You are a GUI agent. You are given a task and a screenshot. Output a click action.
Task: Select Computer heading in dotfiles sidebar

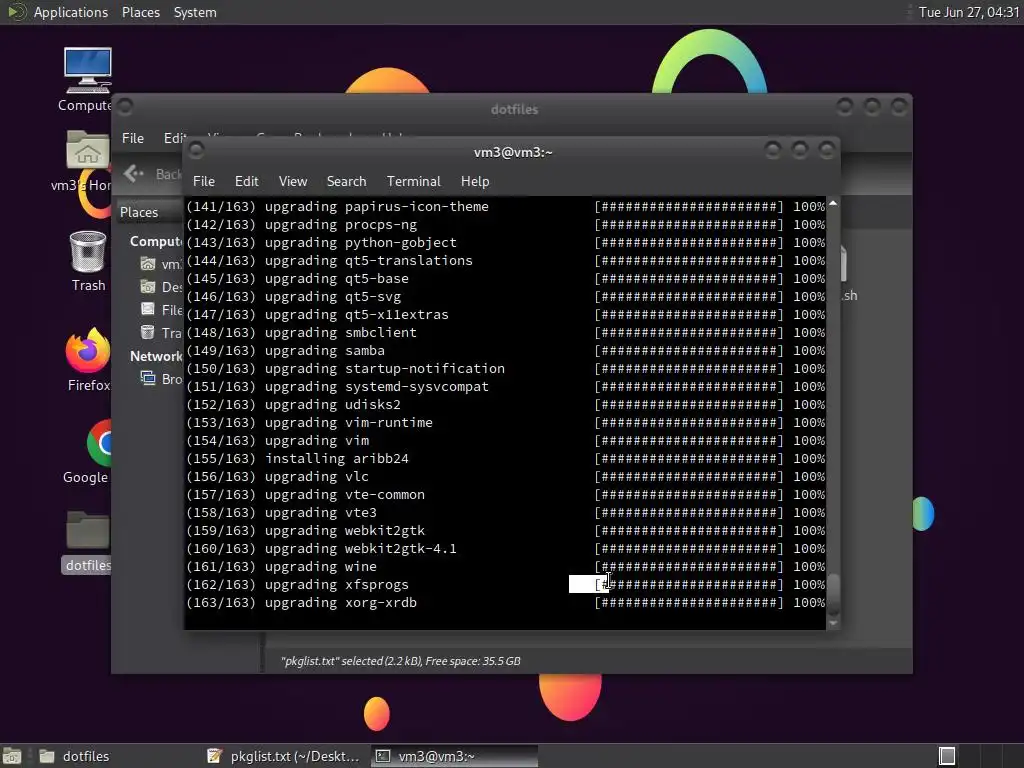pyautogui.click(x=155, y=241)
